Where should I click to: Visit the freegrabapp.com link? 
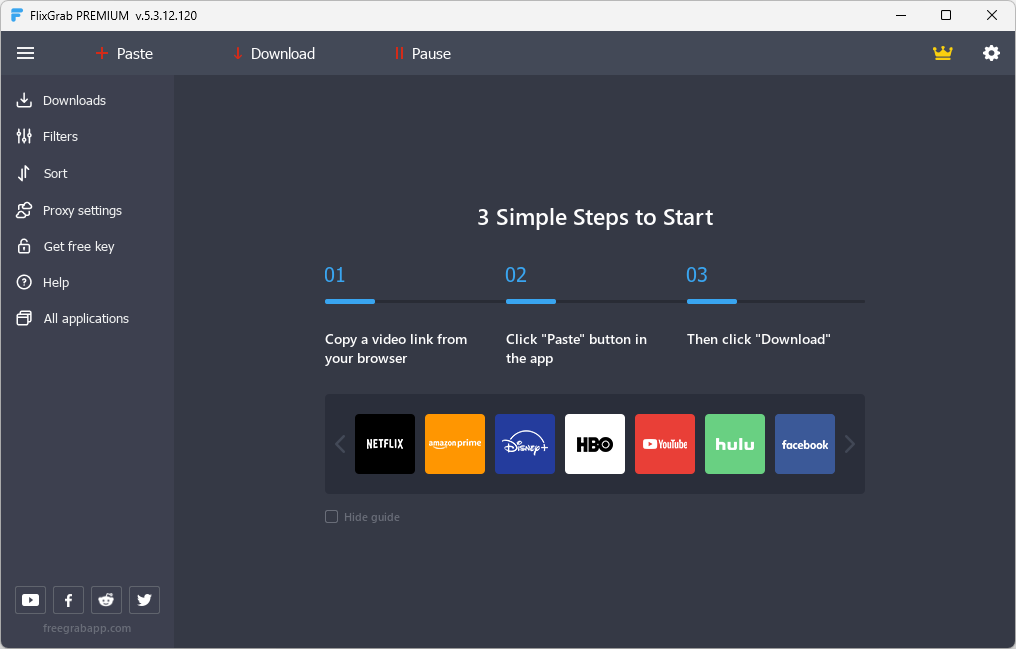[87, 628]
